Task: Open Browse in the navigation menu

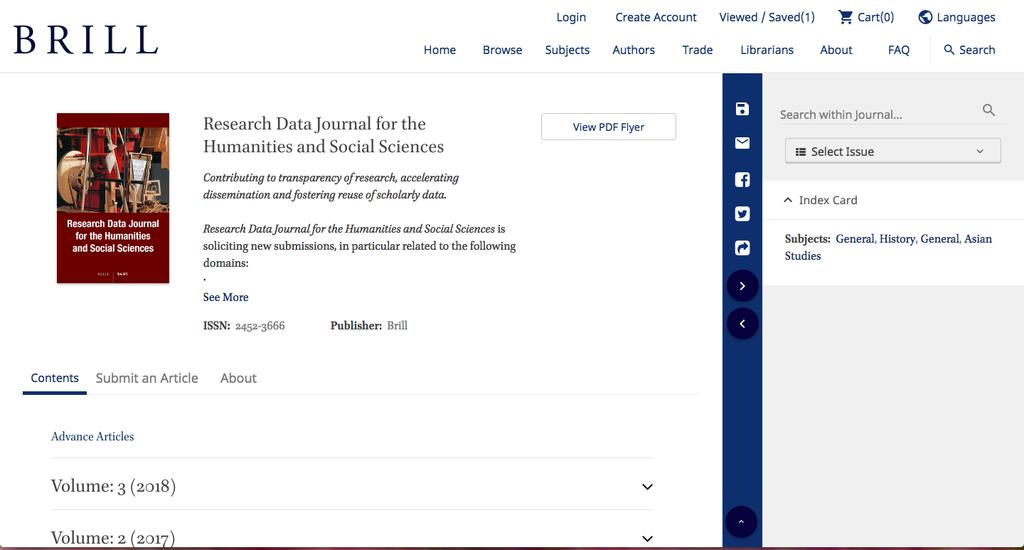Action: pos(502,50)
